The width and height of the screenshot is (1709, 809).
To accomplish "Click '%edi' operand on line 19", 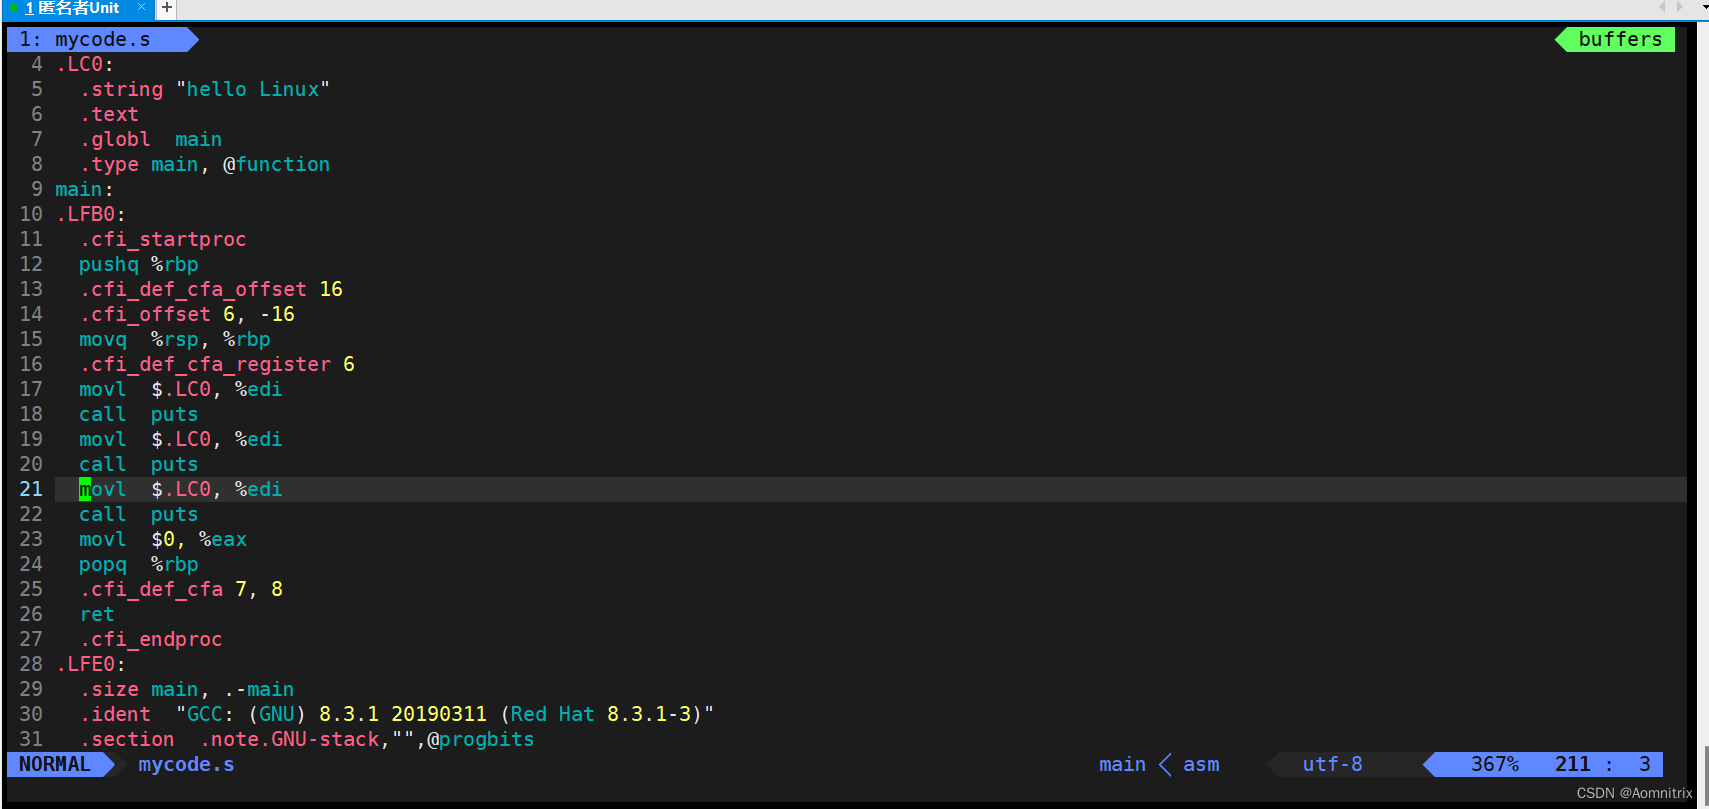I will (x=259, y=439).
